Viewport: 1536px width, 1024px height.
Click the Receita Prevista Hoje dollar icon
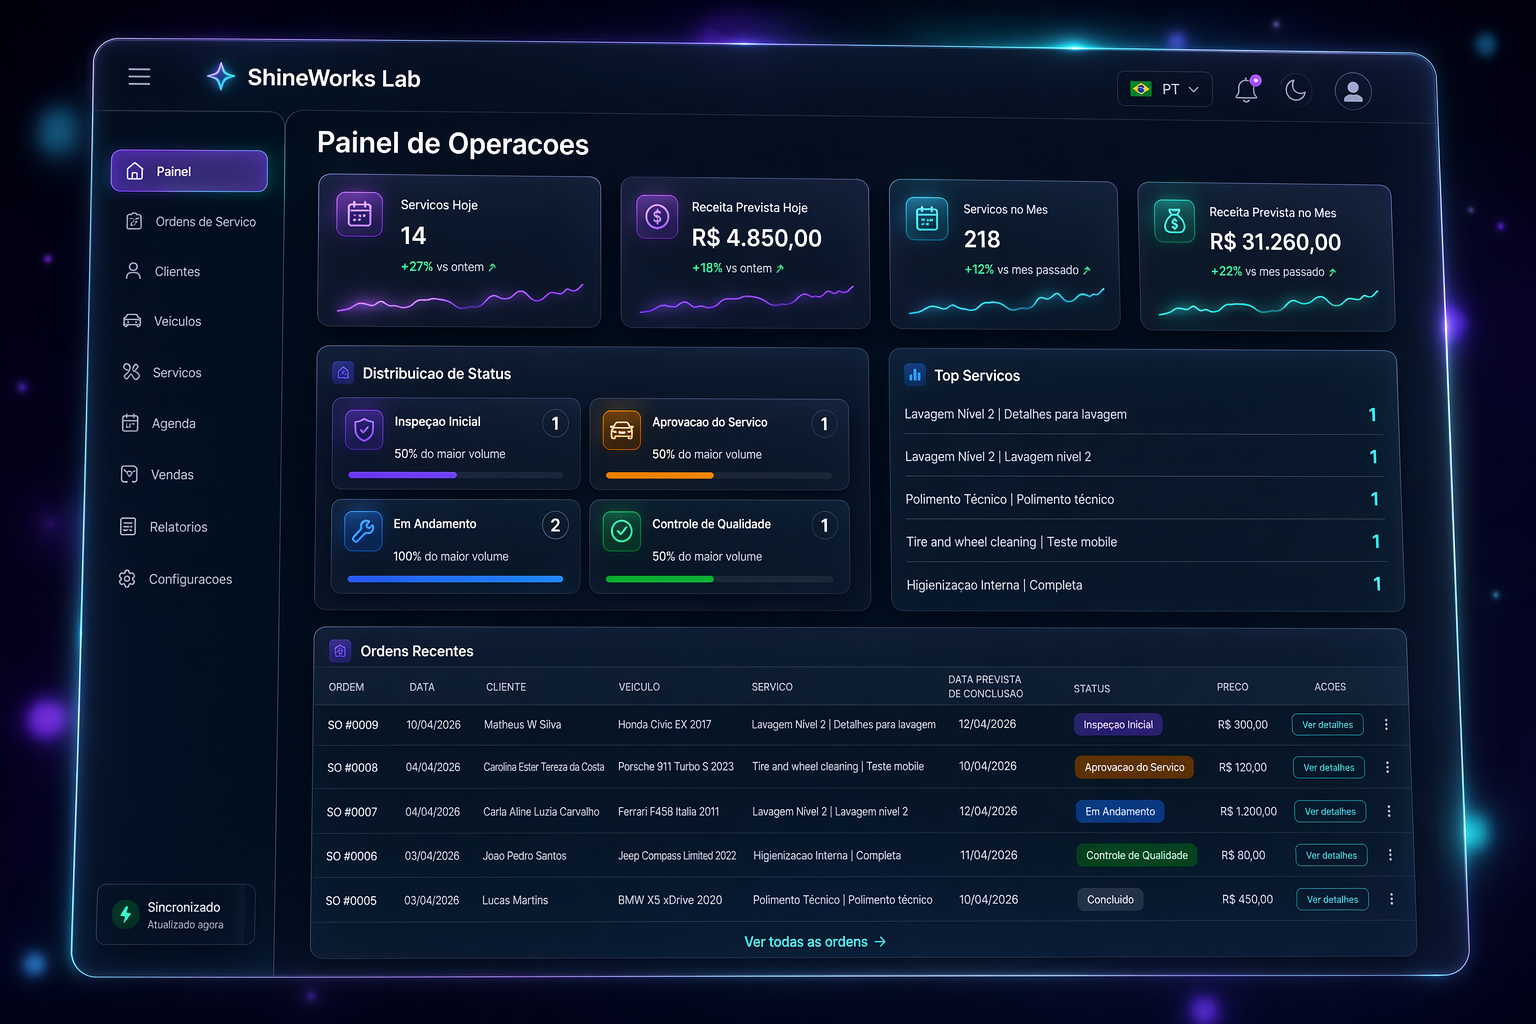coord(657,216)
